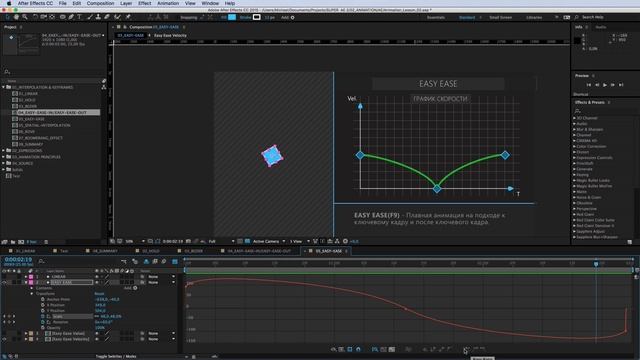Switch to the Libraries workspace
Screen dimensions: 640x360
click(534, 18)
